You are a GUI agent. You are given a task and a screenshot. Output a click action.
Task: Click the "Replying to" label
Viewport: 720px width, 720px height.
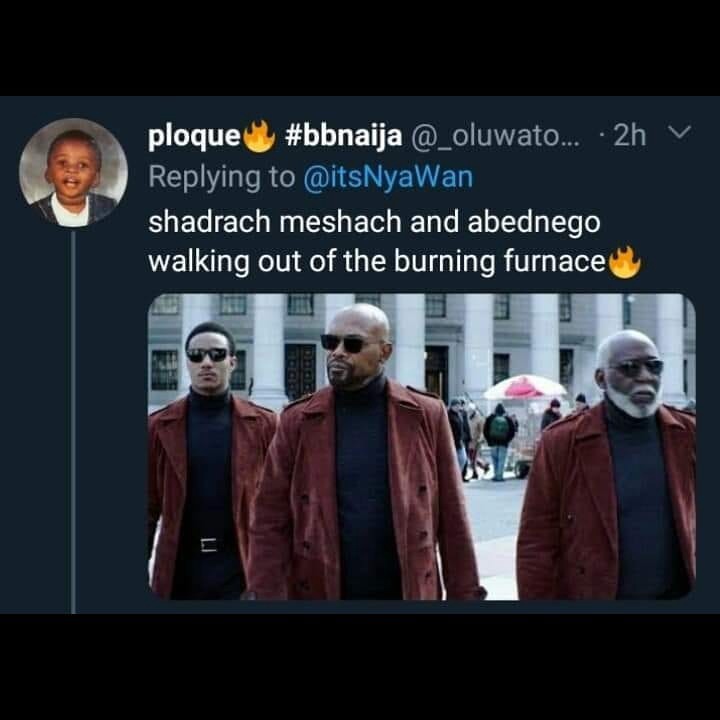pyautogui.click(x=222, y=178)
